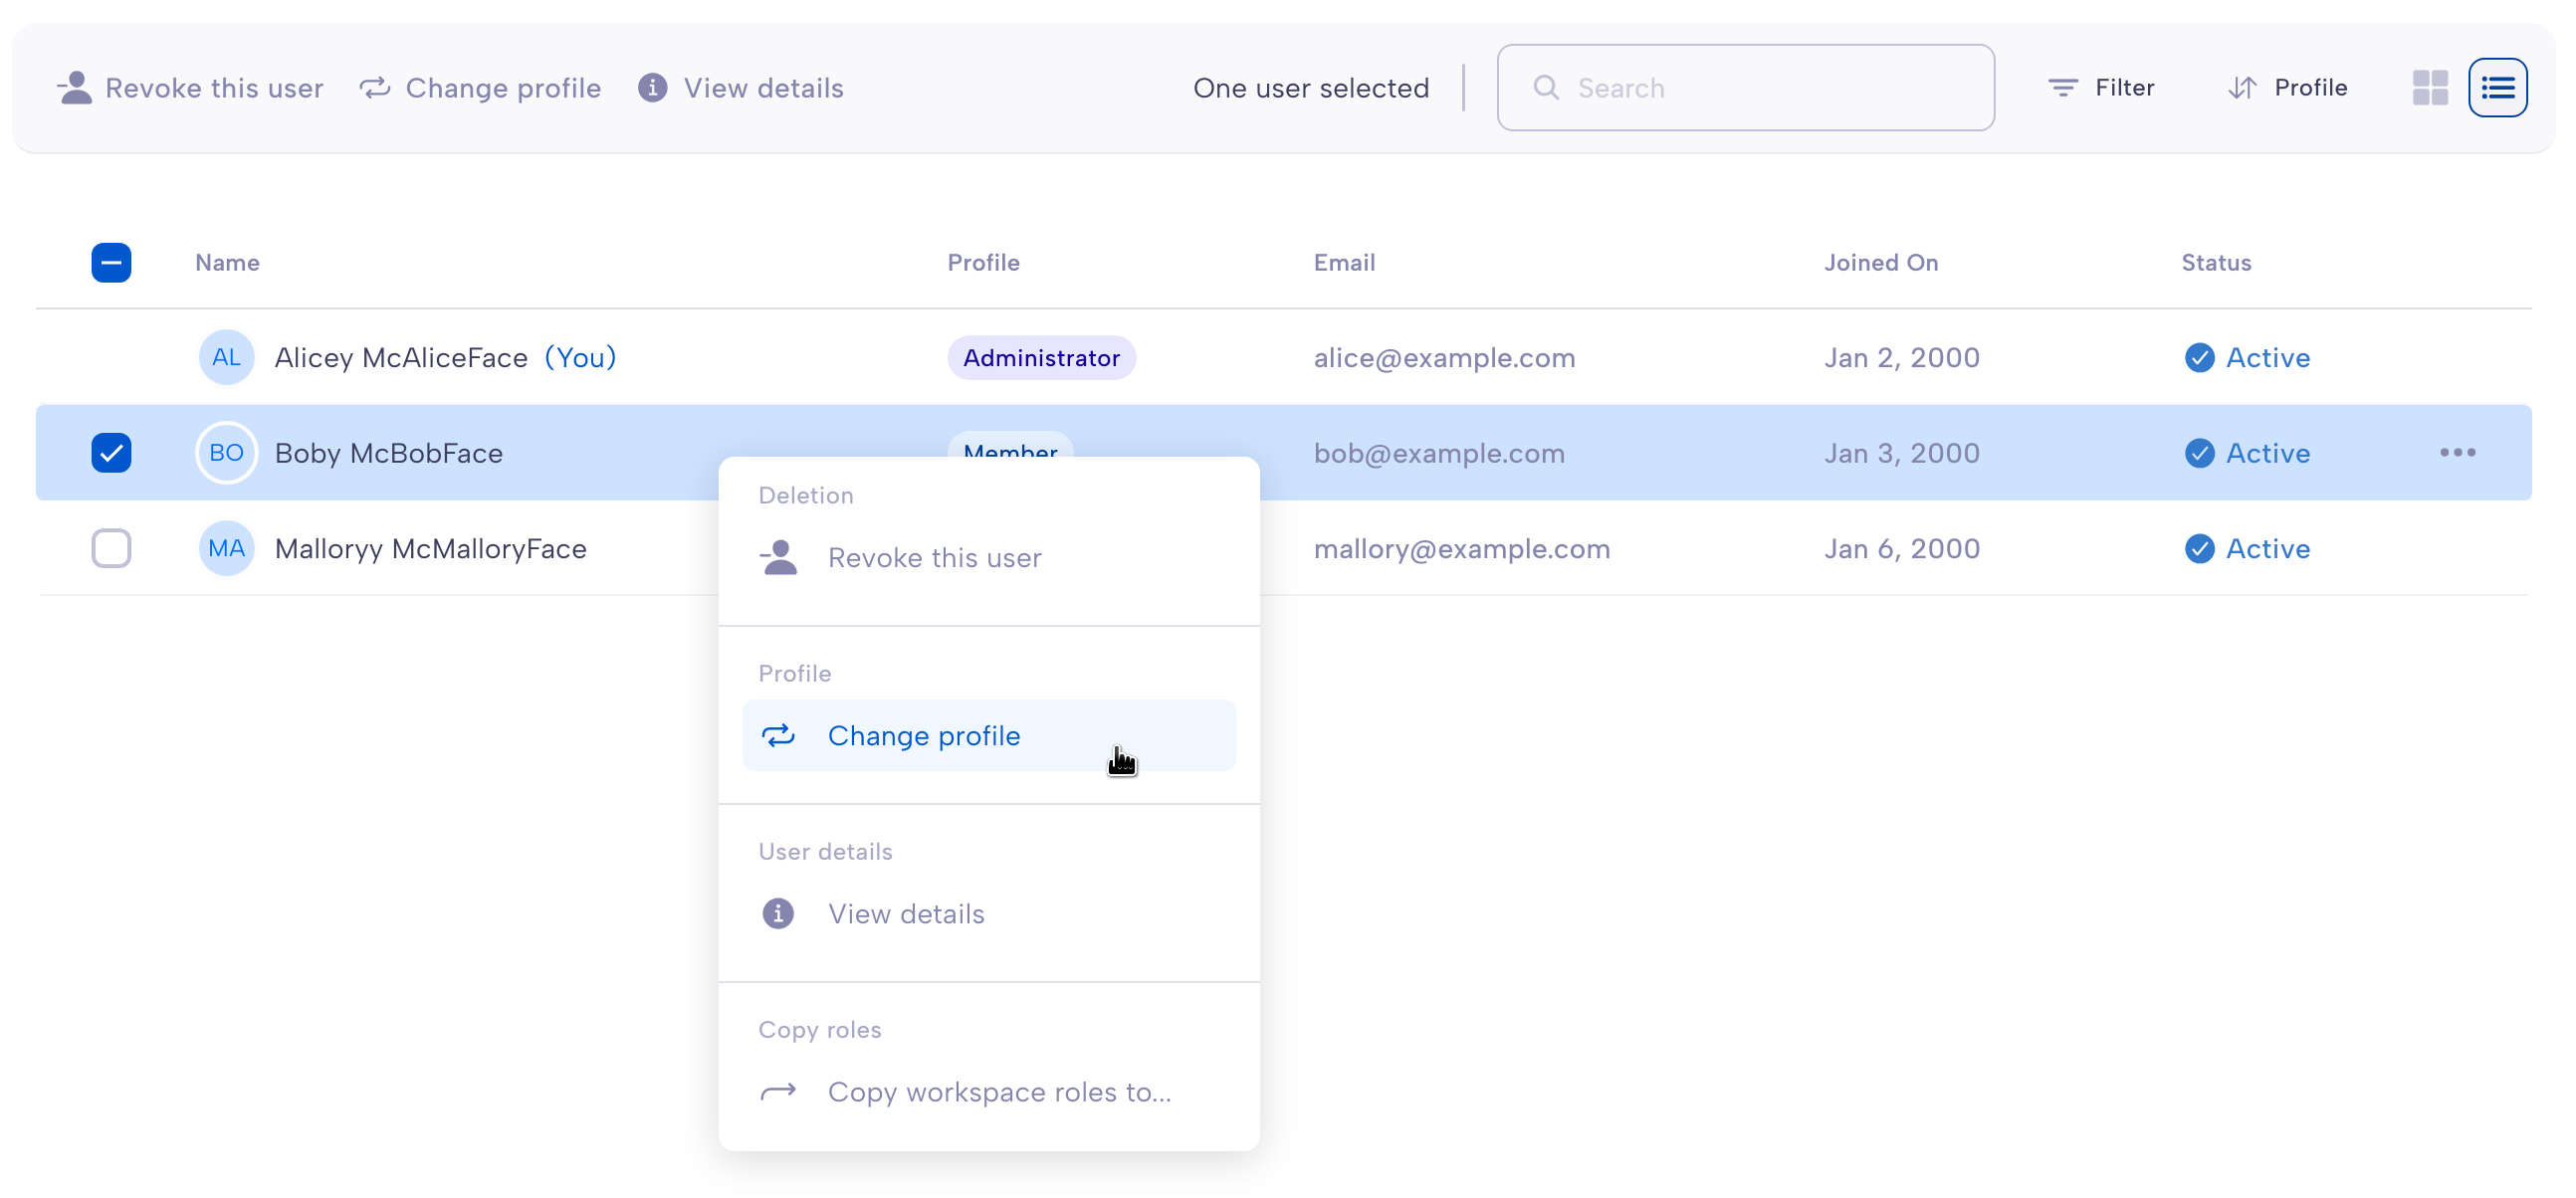The width and height of the screenshot is (2576, 1198).
Task: Choose Change profile in context menu
Action: [x=988, y=736]
